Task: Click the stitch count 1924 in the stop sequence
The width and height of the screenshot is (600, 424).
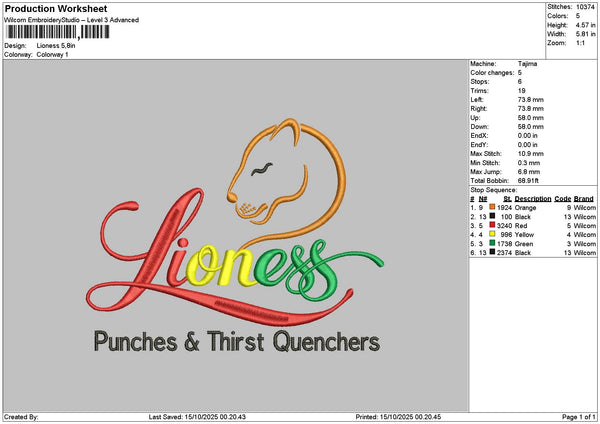Action: (504, 208)
